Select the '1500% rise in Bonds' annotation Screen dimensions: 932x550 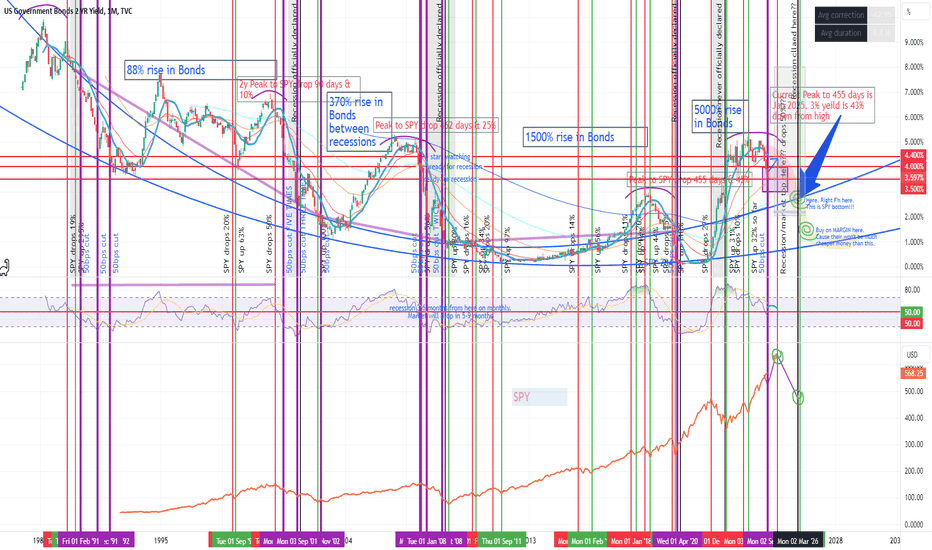tap(585, 137)
